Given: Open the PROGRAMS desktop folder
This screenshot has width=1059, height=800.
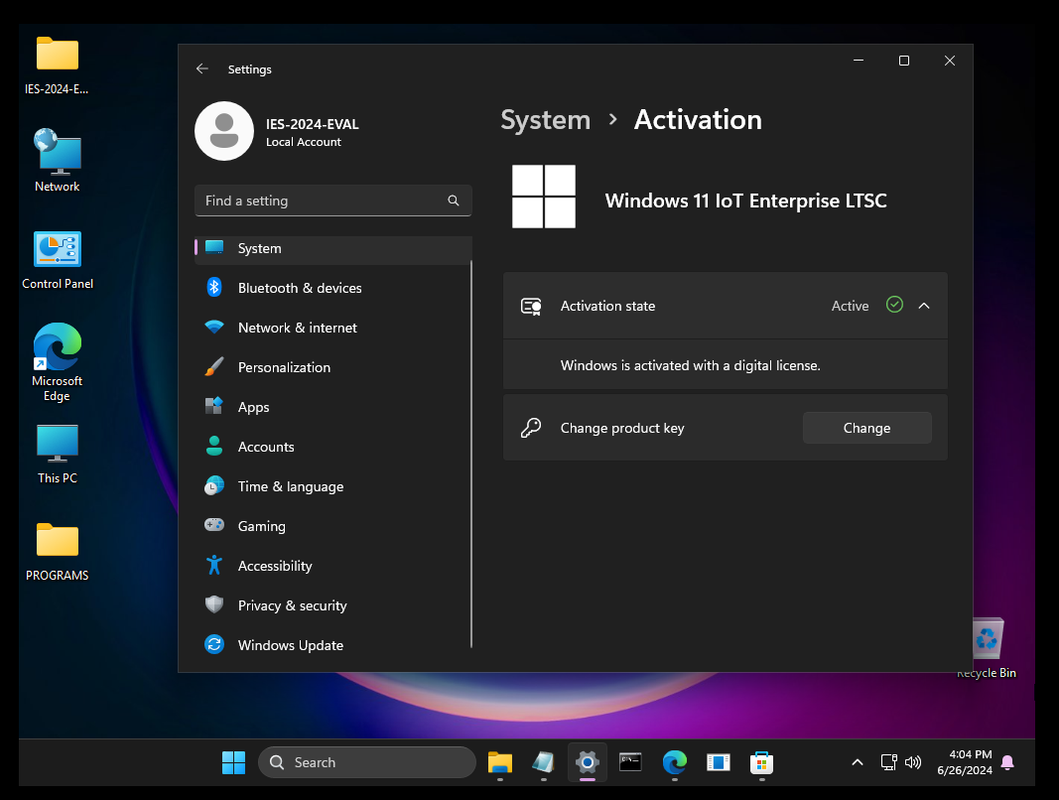Looking at the screenshot, I should [x=57, y=551].
